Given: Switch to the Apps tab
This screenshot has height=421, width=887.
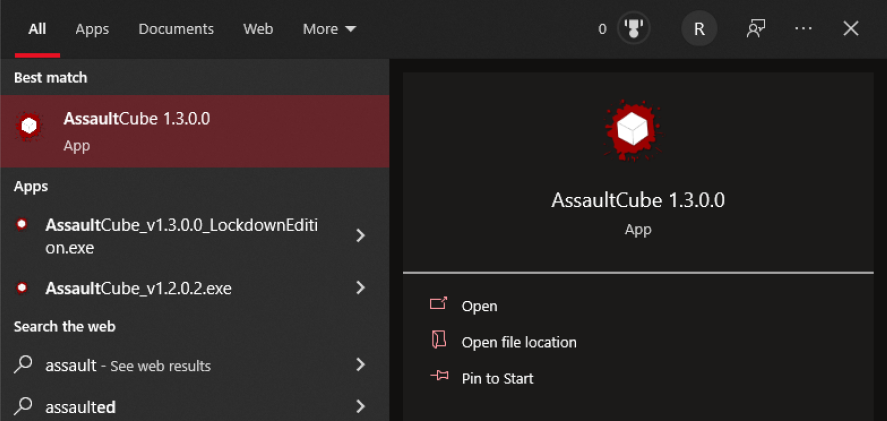Looking at the screenshot, I should pos(92,29).
